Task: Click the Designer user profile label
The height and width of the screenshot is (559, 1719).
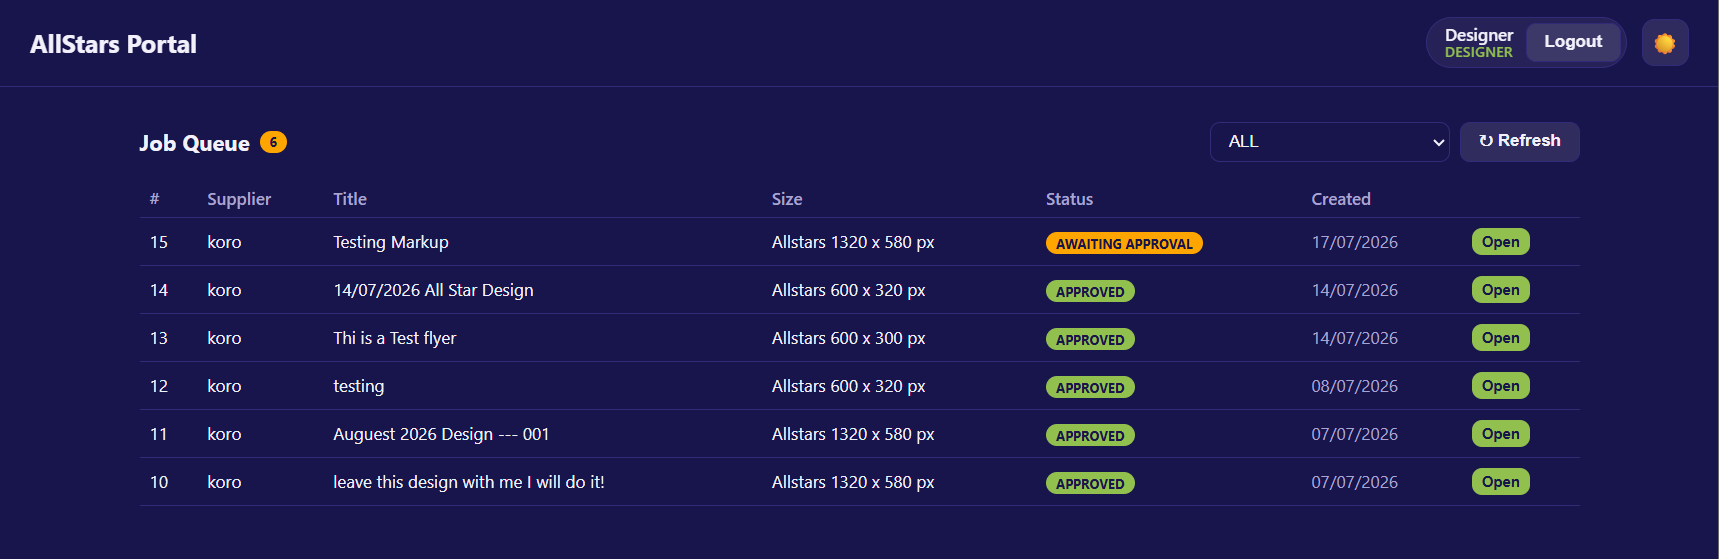Action: coord(1479,43)
